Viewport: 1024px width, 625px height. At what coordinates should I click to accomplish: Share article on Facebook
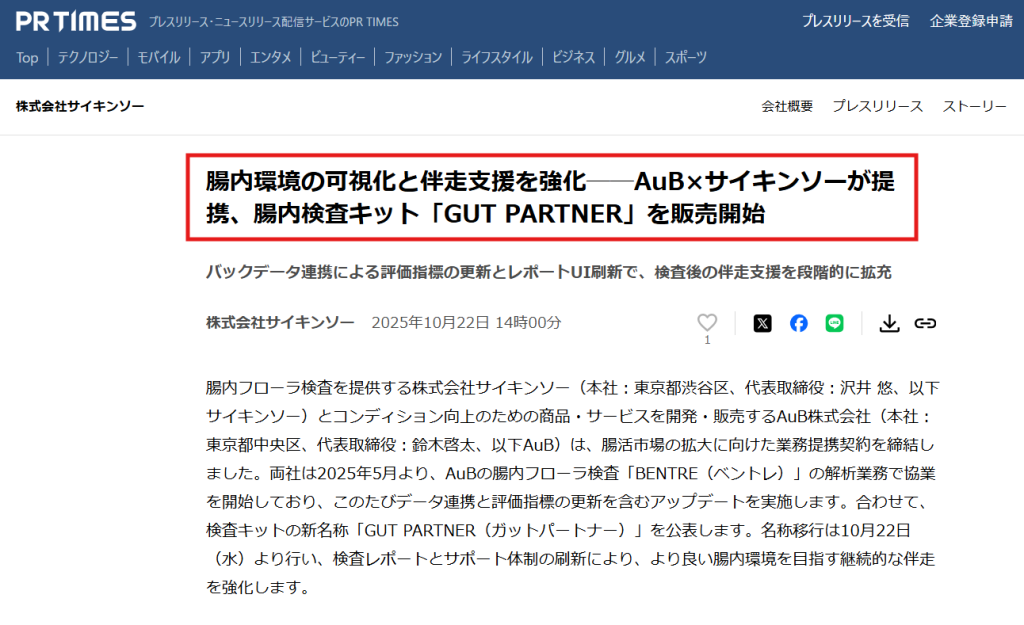[x=798, y=323]
